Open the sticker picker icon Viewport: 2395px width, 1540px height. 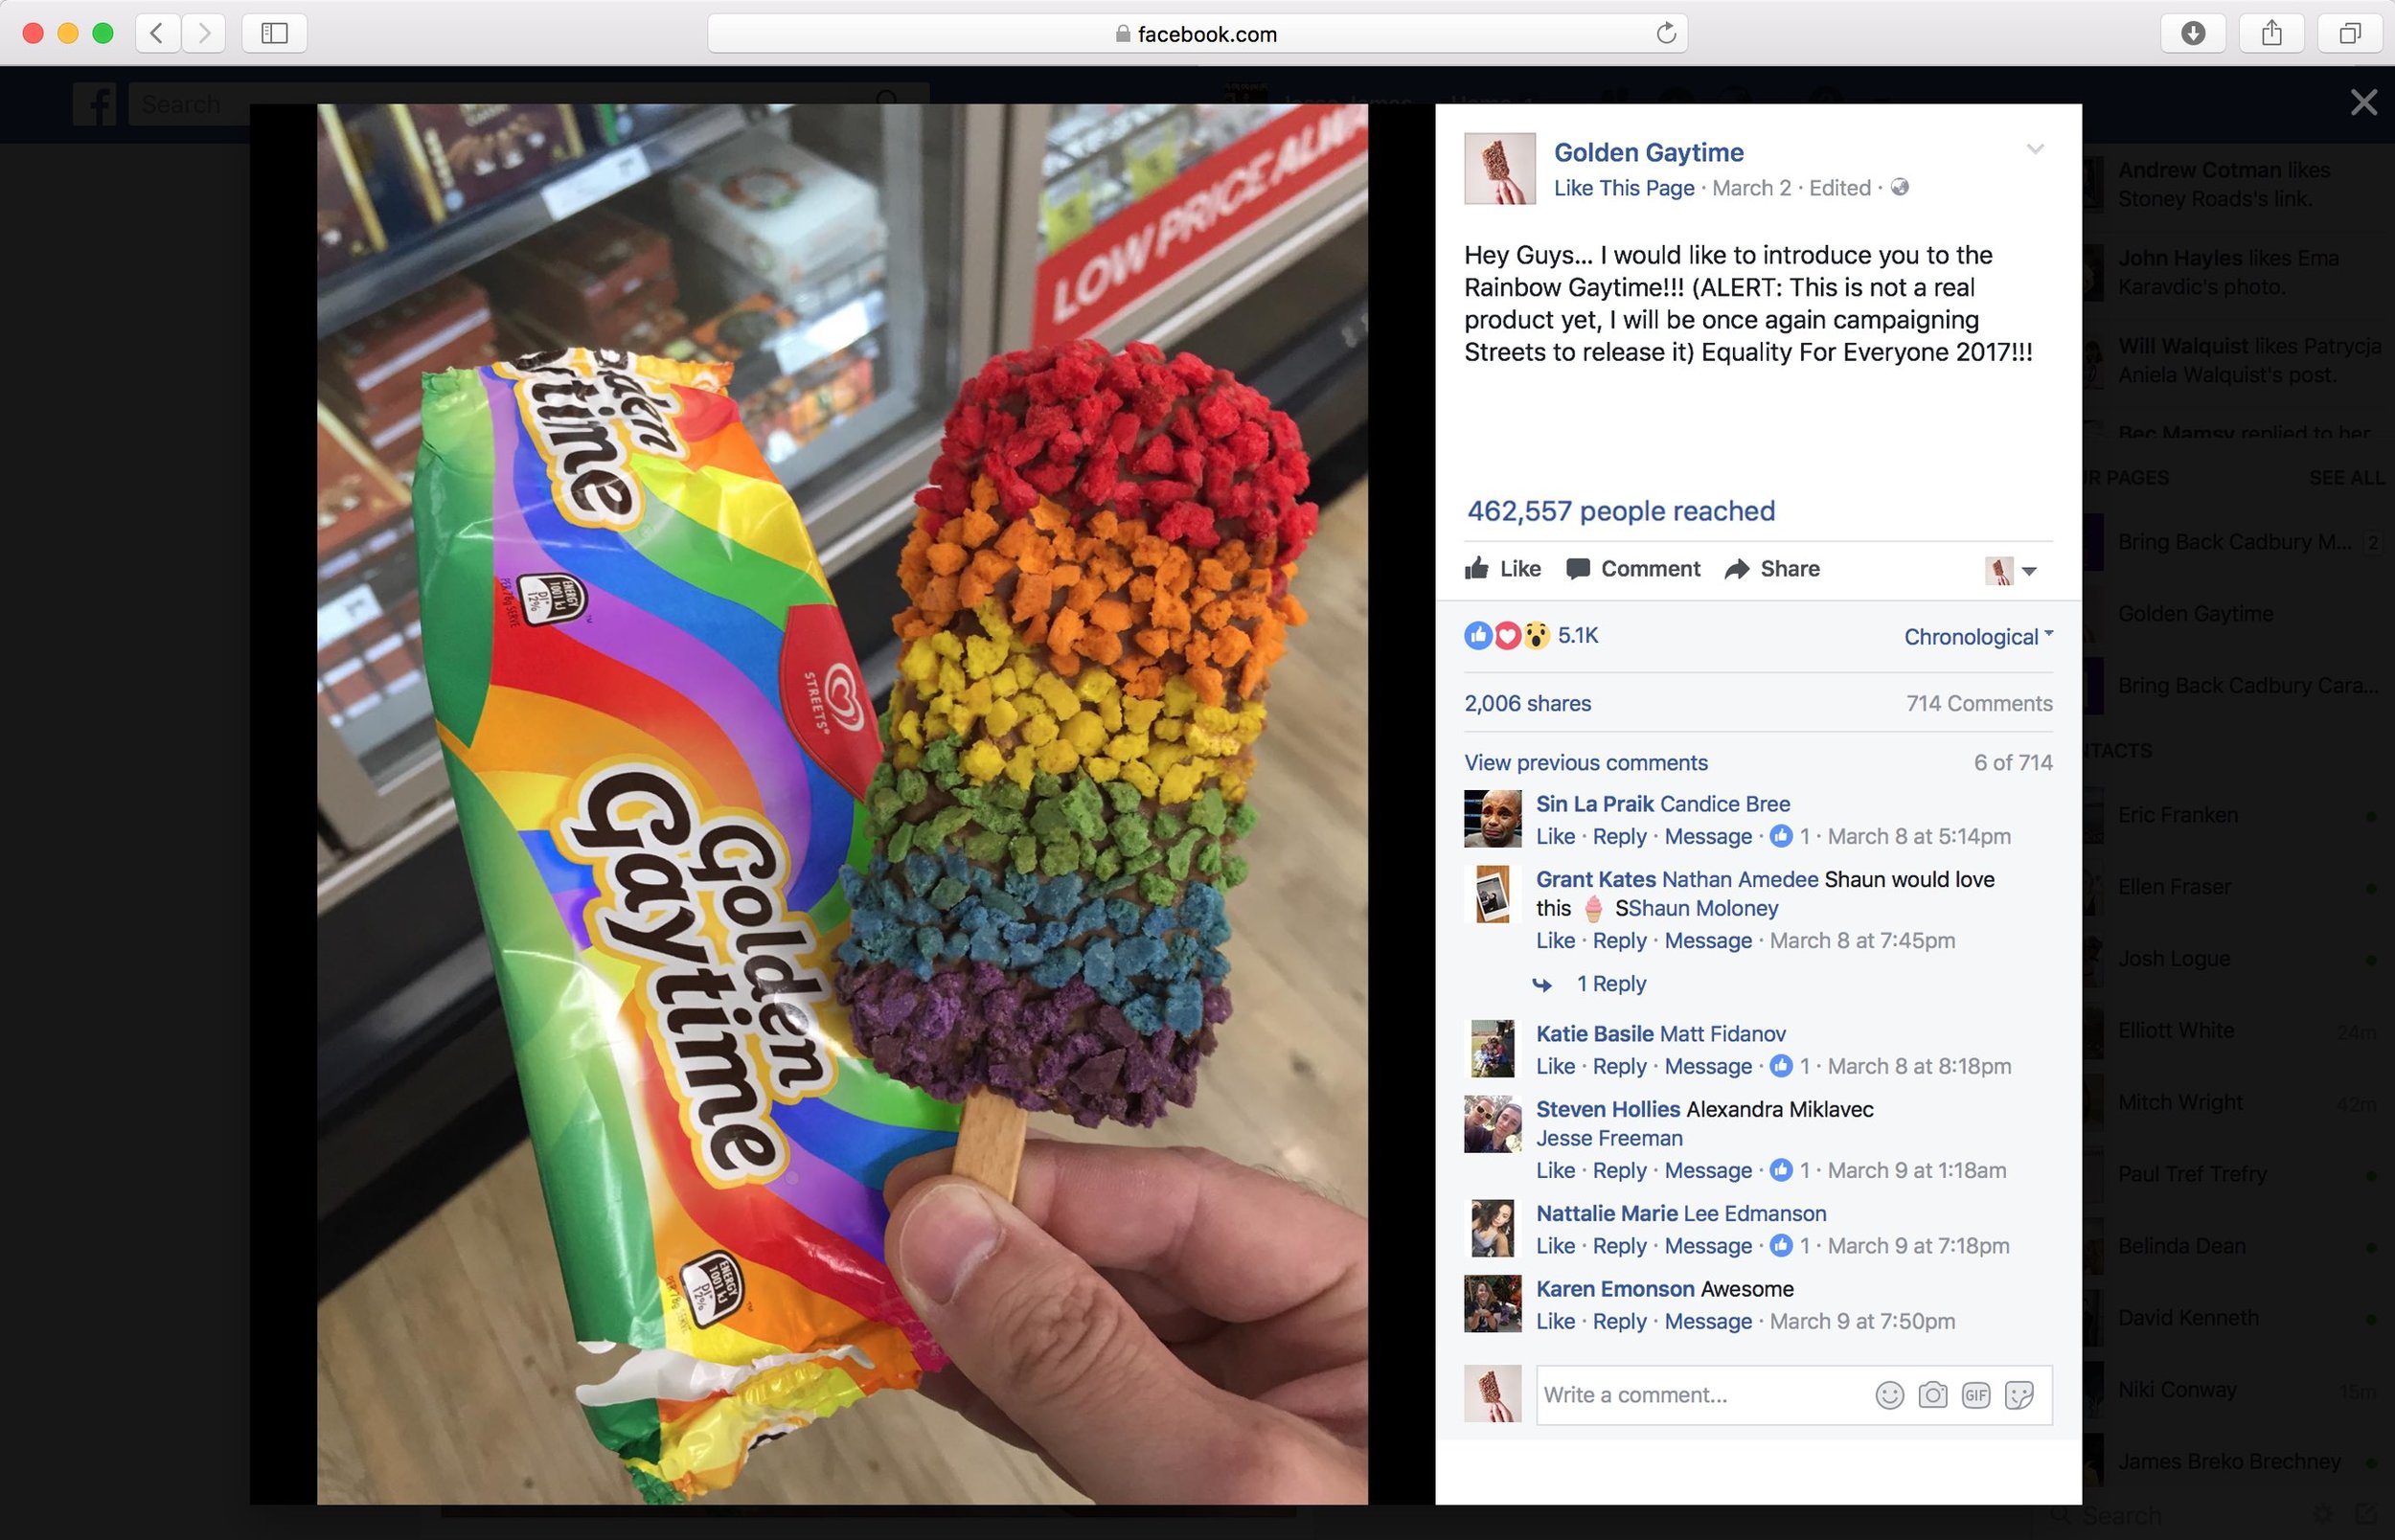pos(2019,1395)
